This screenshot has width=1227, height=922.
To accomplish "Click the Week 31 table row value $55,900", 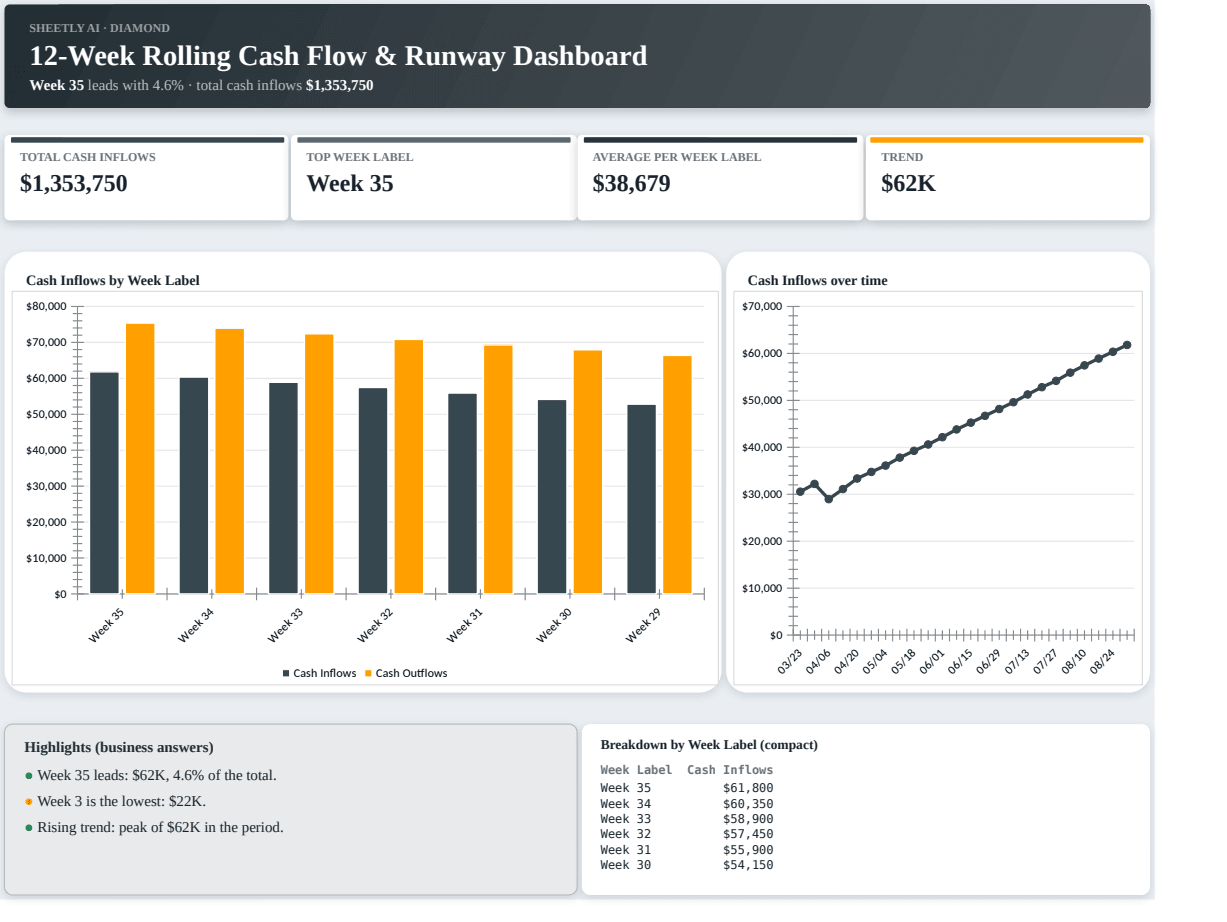I will point(748,850).
